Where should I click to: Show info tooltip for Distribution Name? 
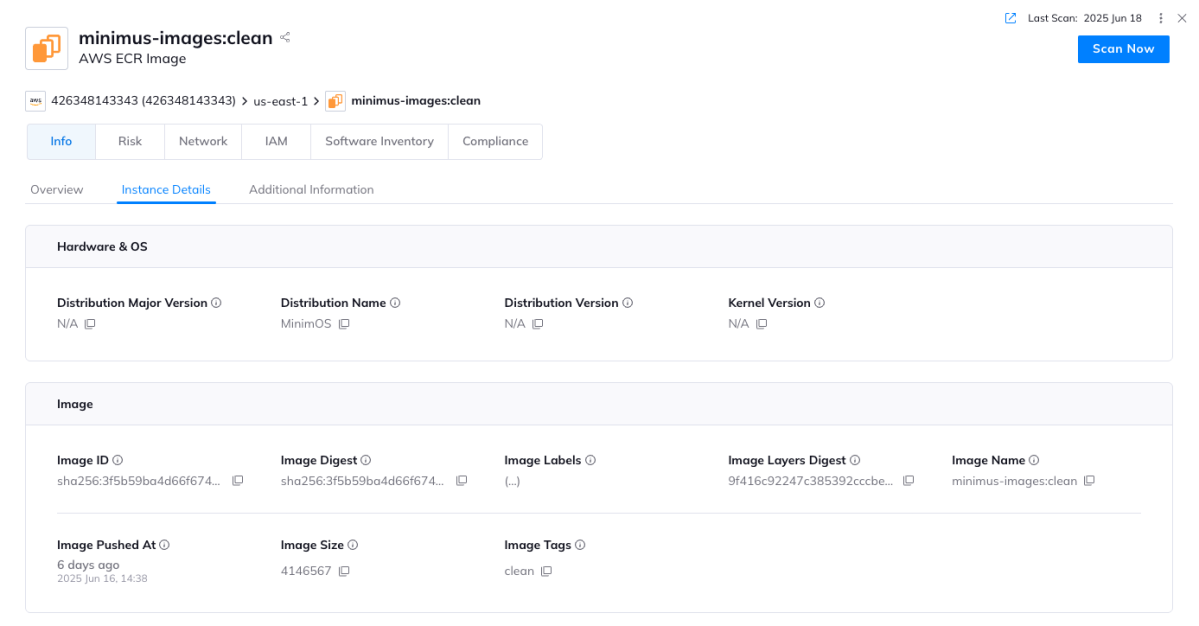pos(395,303)
